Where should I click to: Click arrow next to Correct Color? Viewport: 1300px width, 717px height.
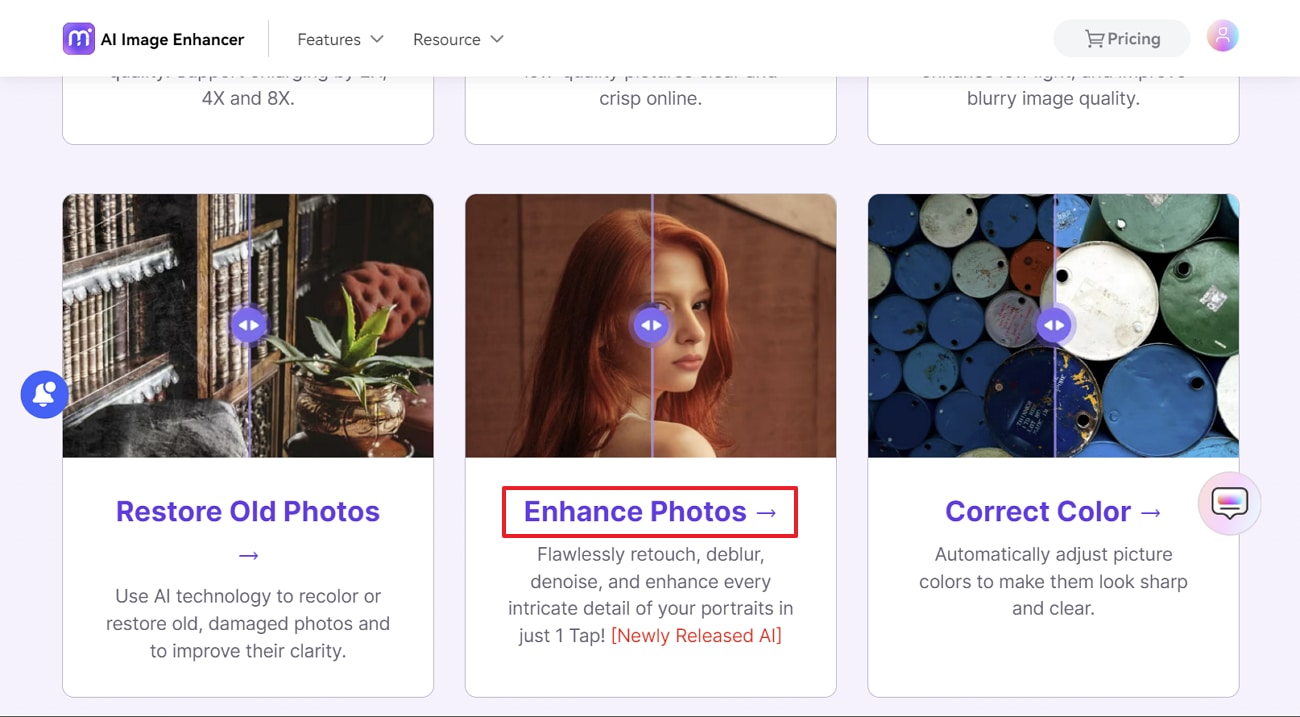[x=1151, y=512]
